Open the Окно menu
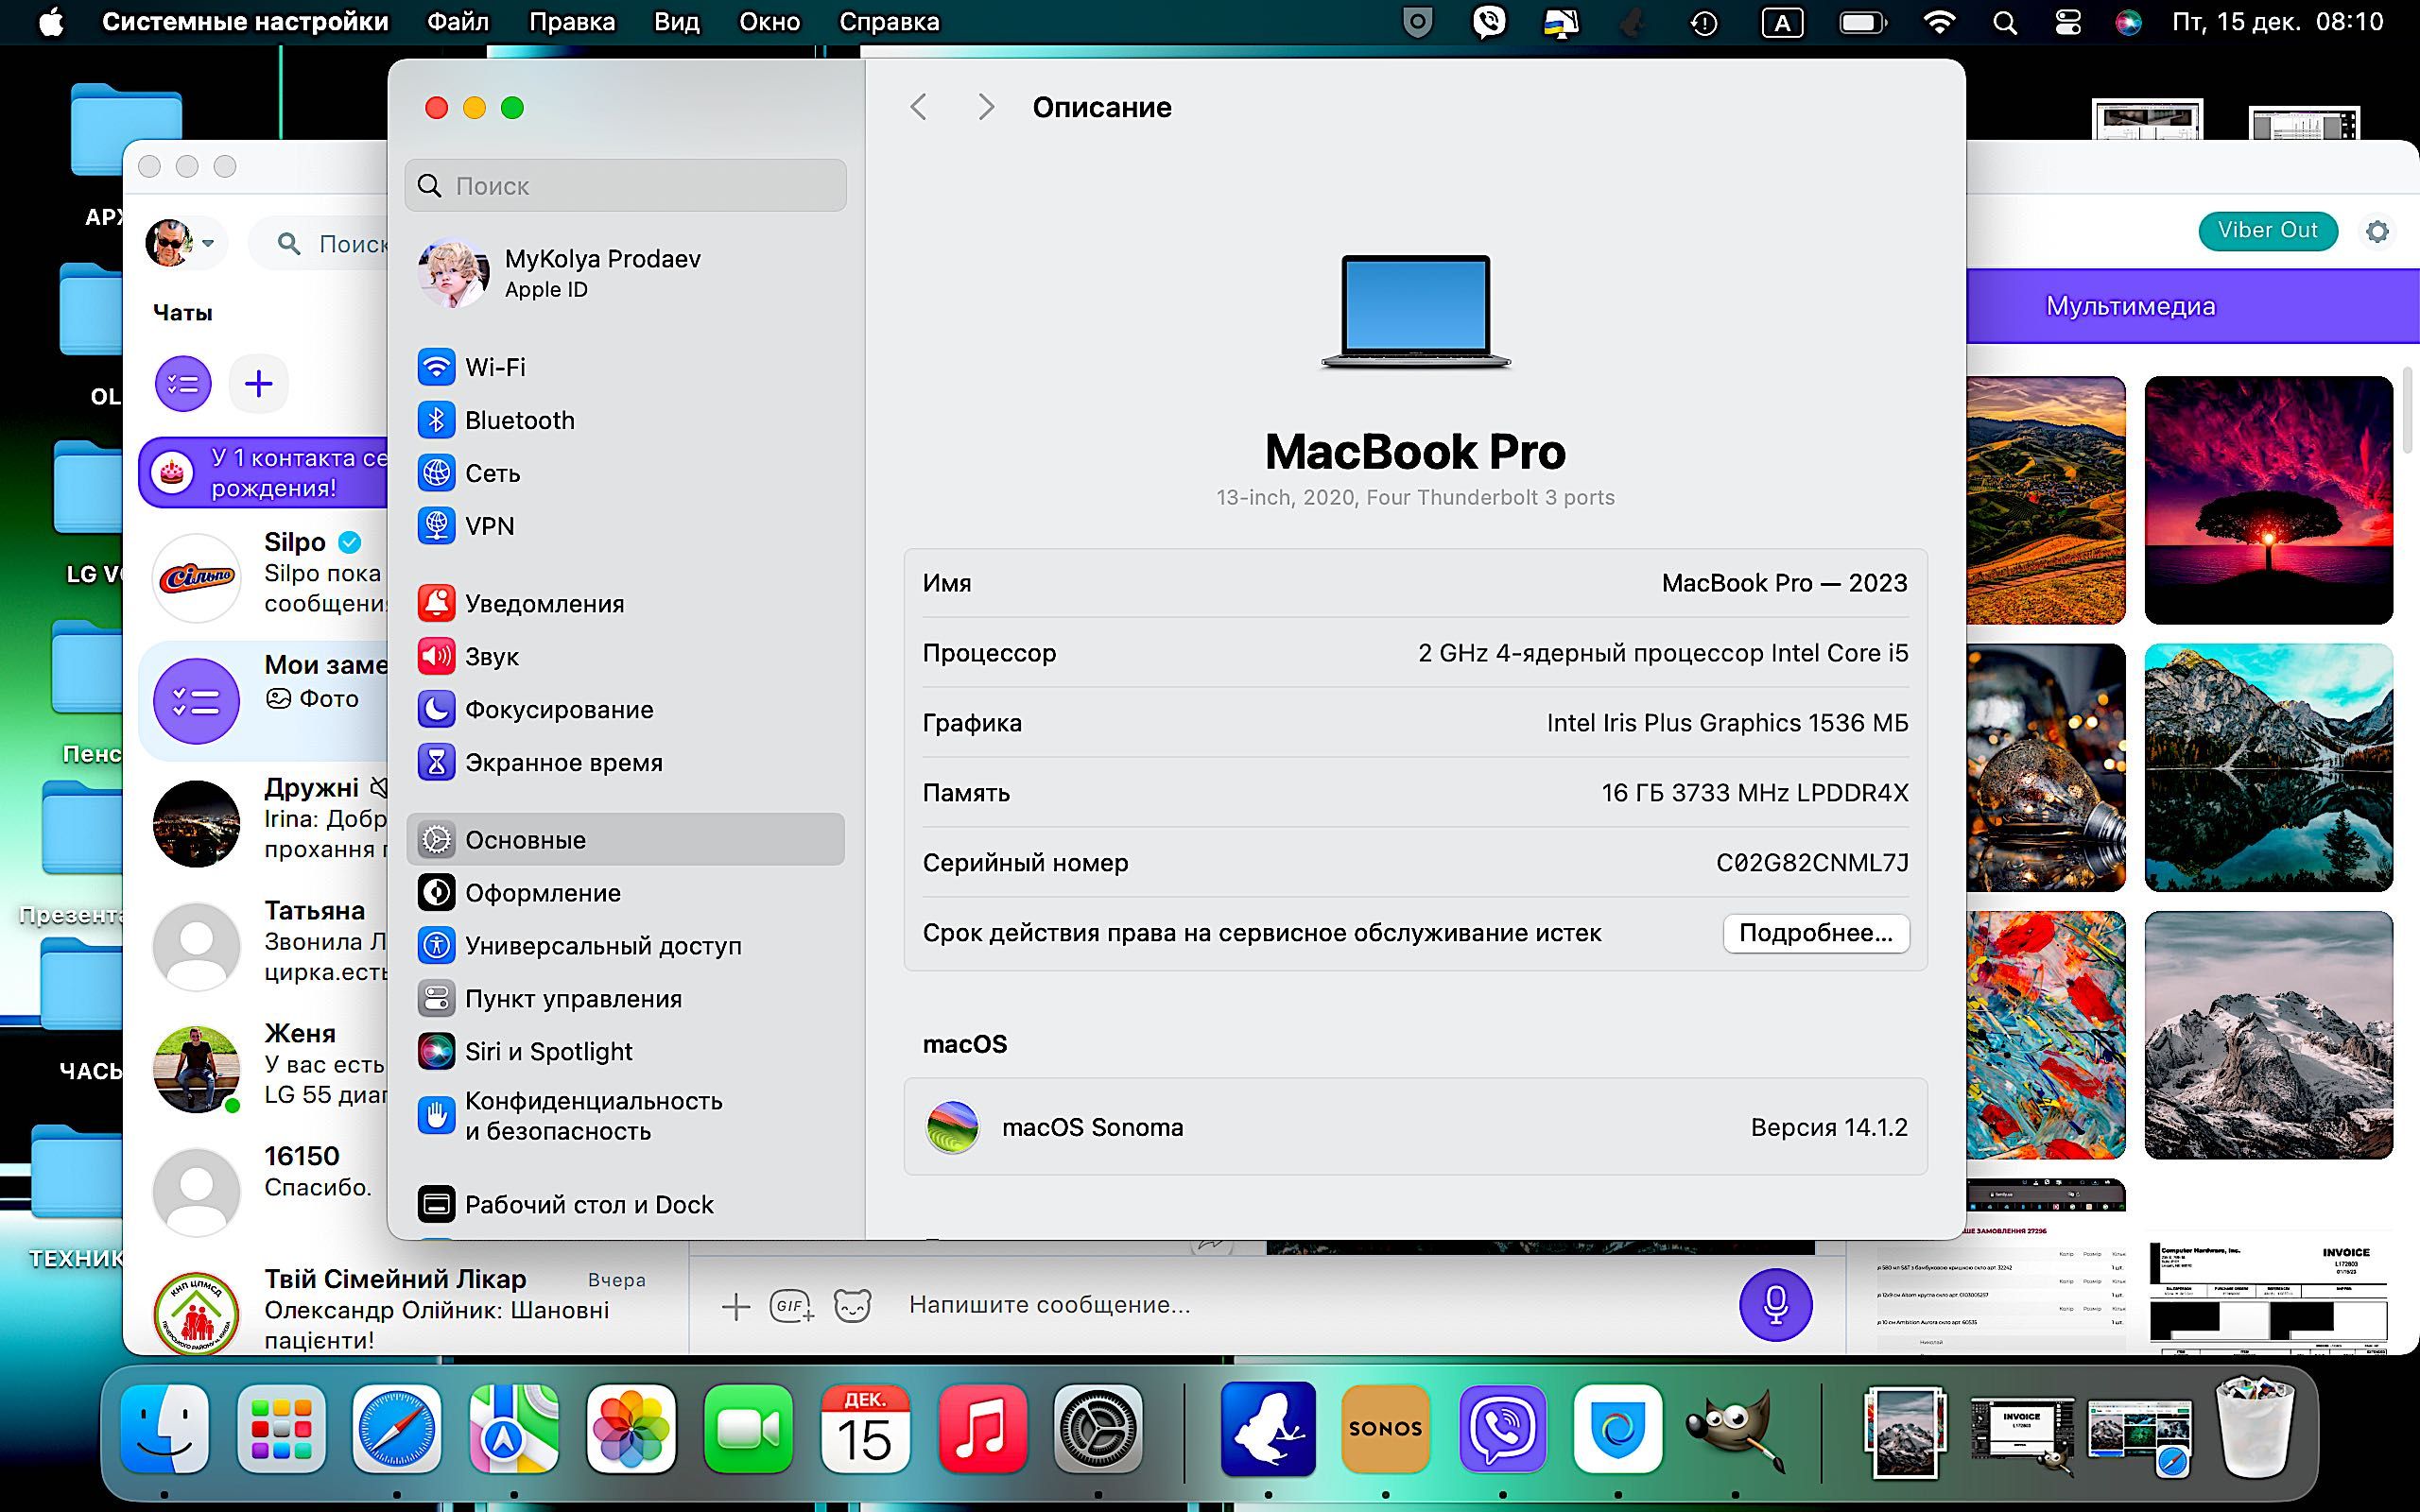 [770, 22]
